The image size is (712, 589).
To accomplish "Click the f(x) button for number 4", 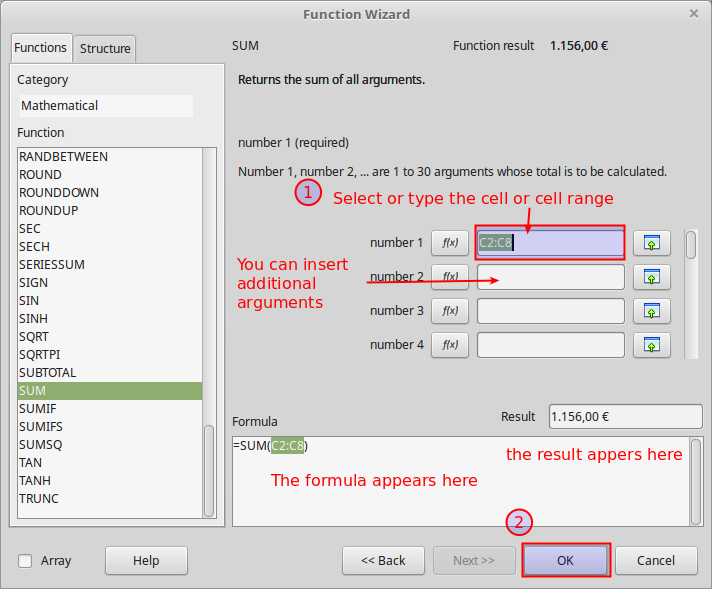I will [x=449, y=345].
